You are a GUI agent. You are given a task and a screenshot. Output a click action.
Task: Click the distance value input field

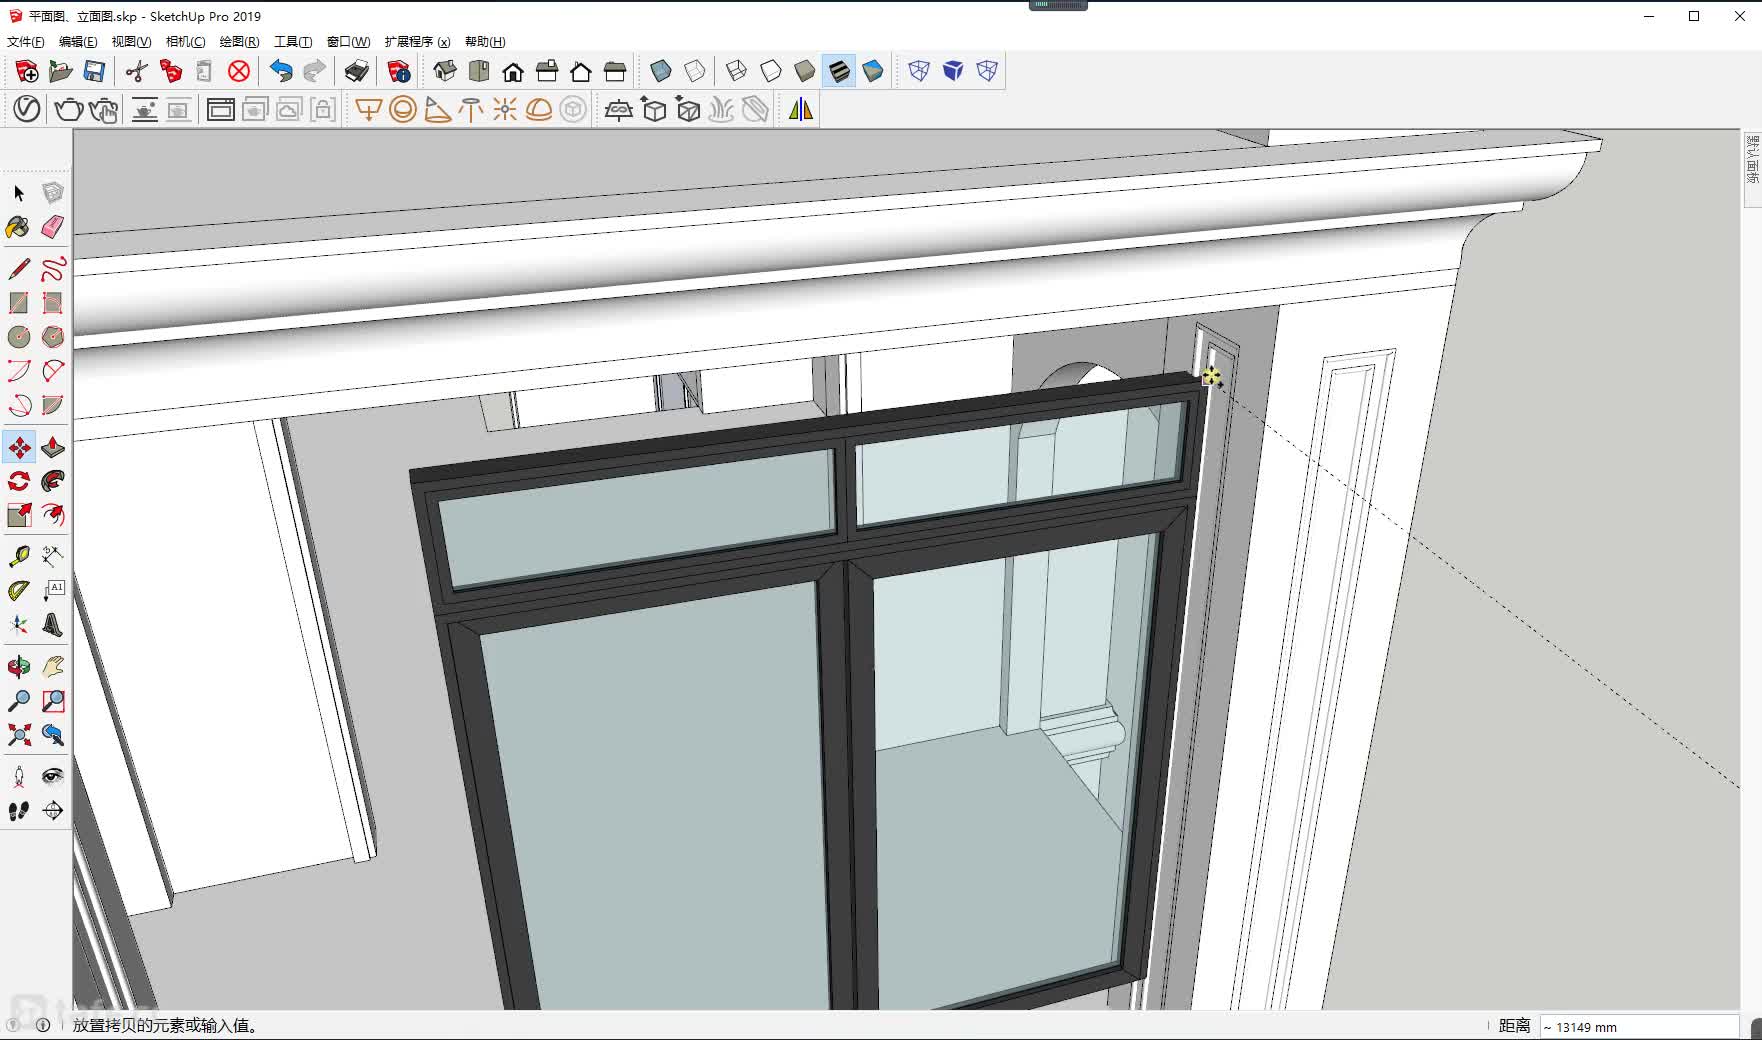[x=1639, y=1027]
